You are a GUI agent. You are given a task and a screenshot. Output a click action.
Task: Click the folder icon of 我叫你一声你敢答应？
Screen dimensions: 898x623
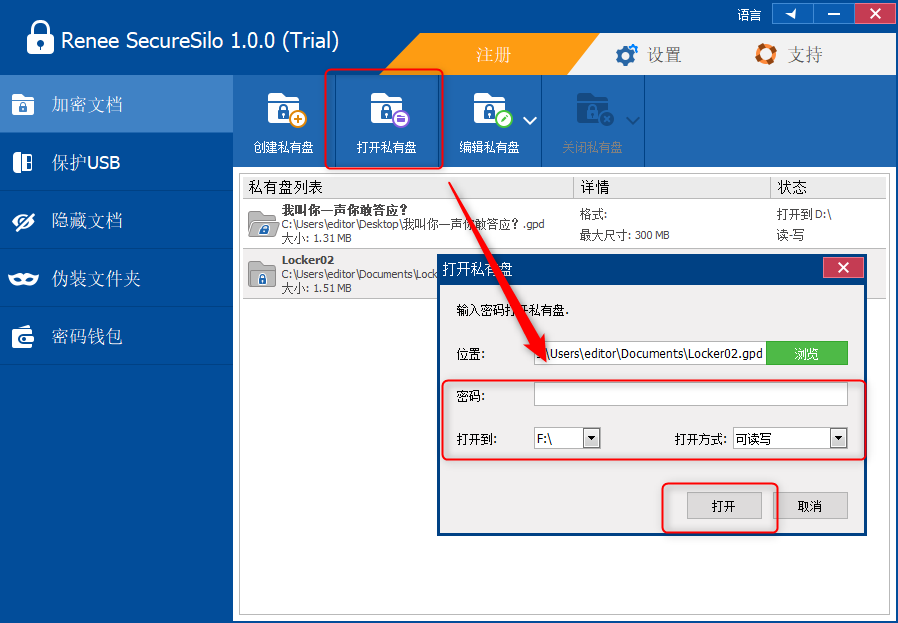coord(262,224)
